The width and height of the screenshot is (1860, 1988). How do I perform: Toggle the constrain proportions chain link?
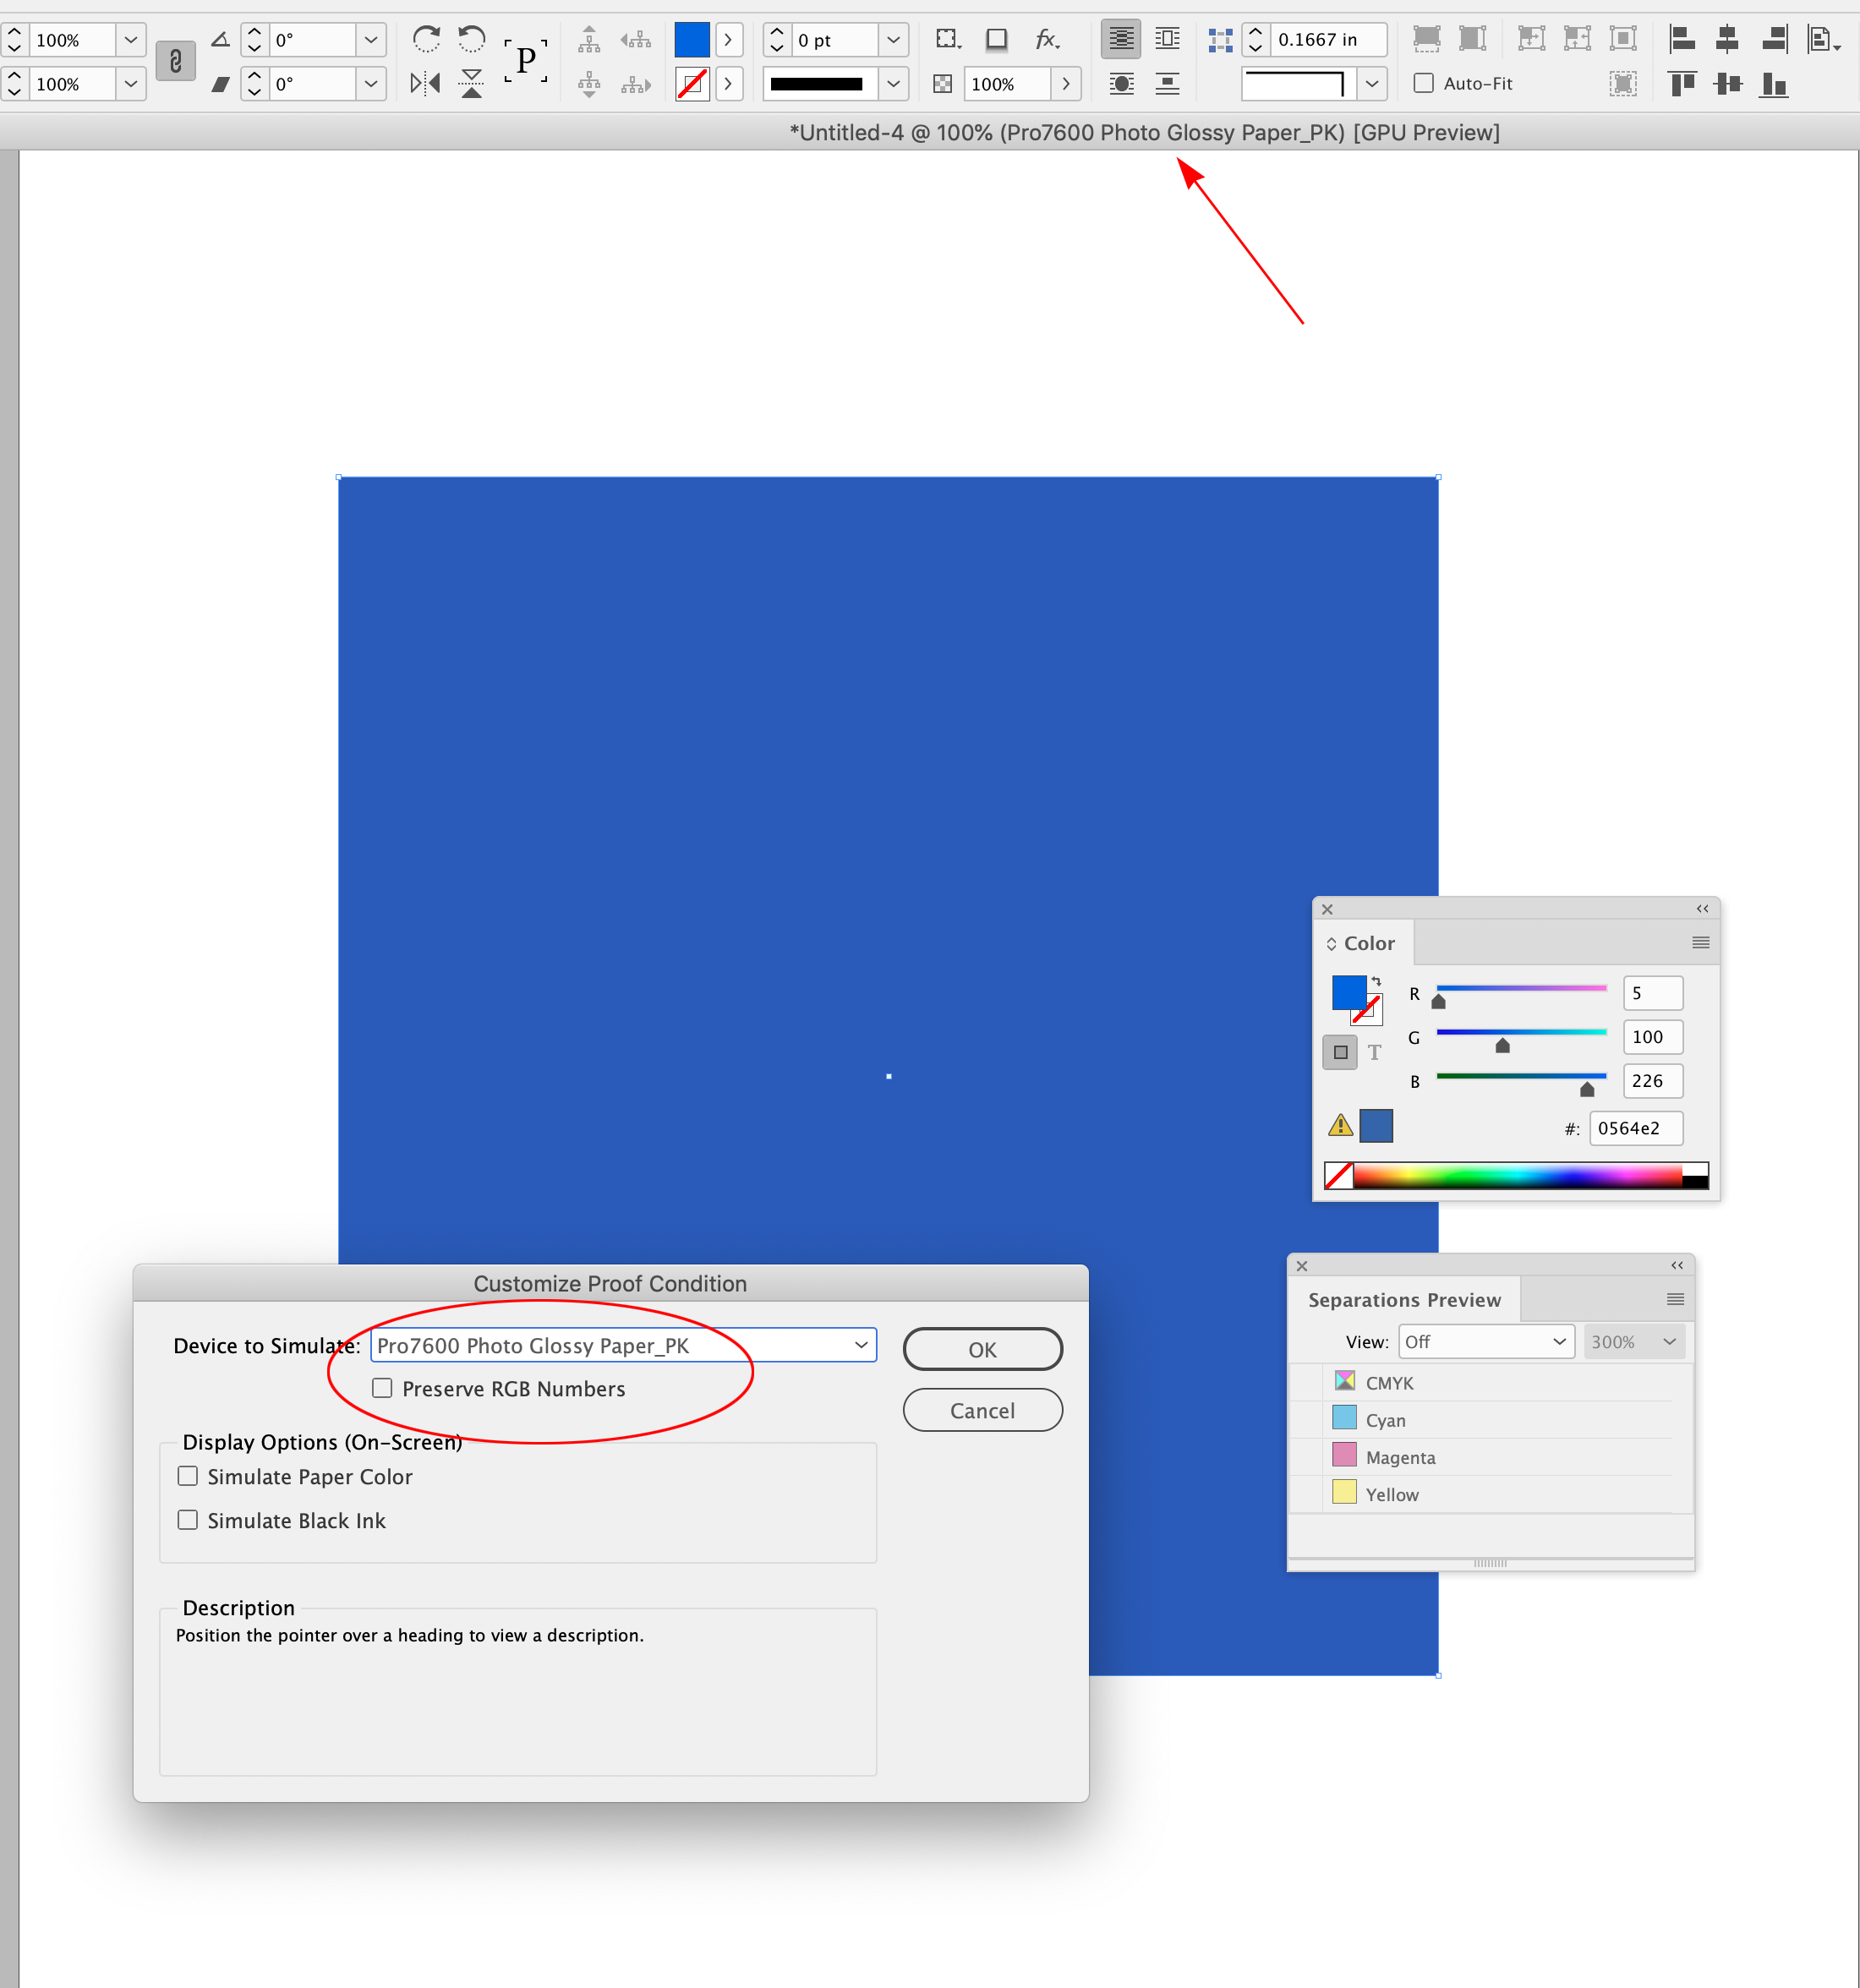pyautogui.click(x=175, y=62)
